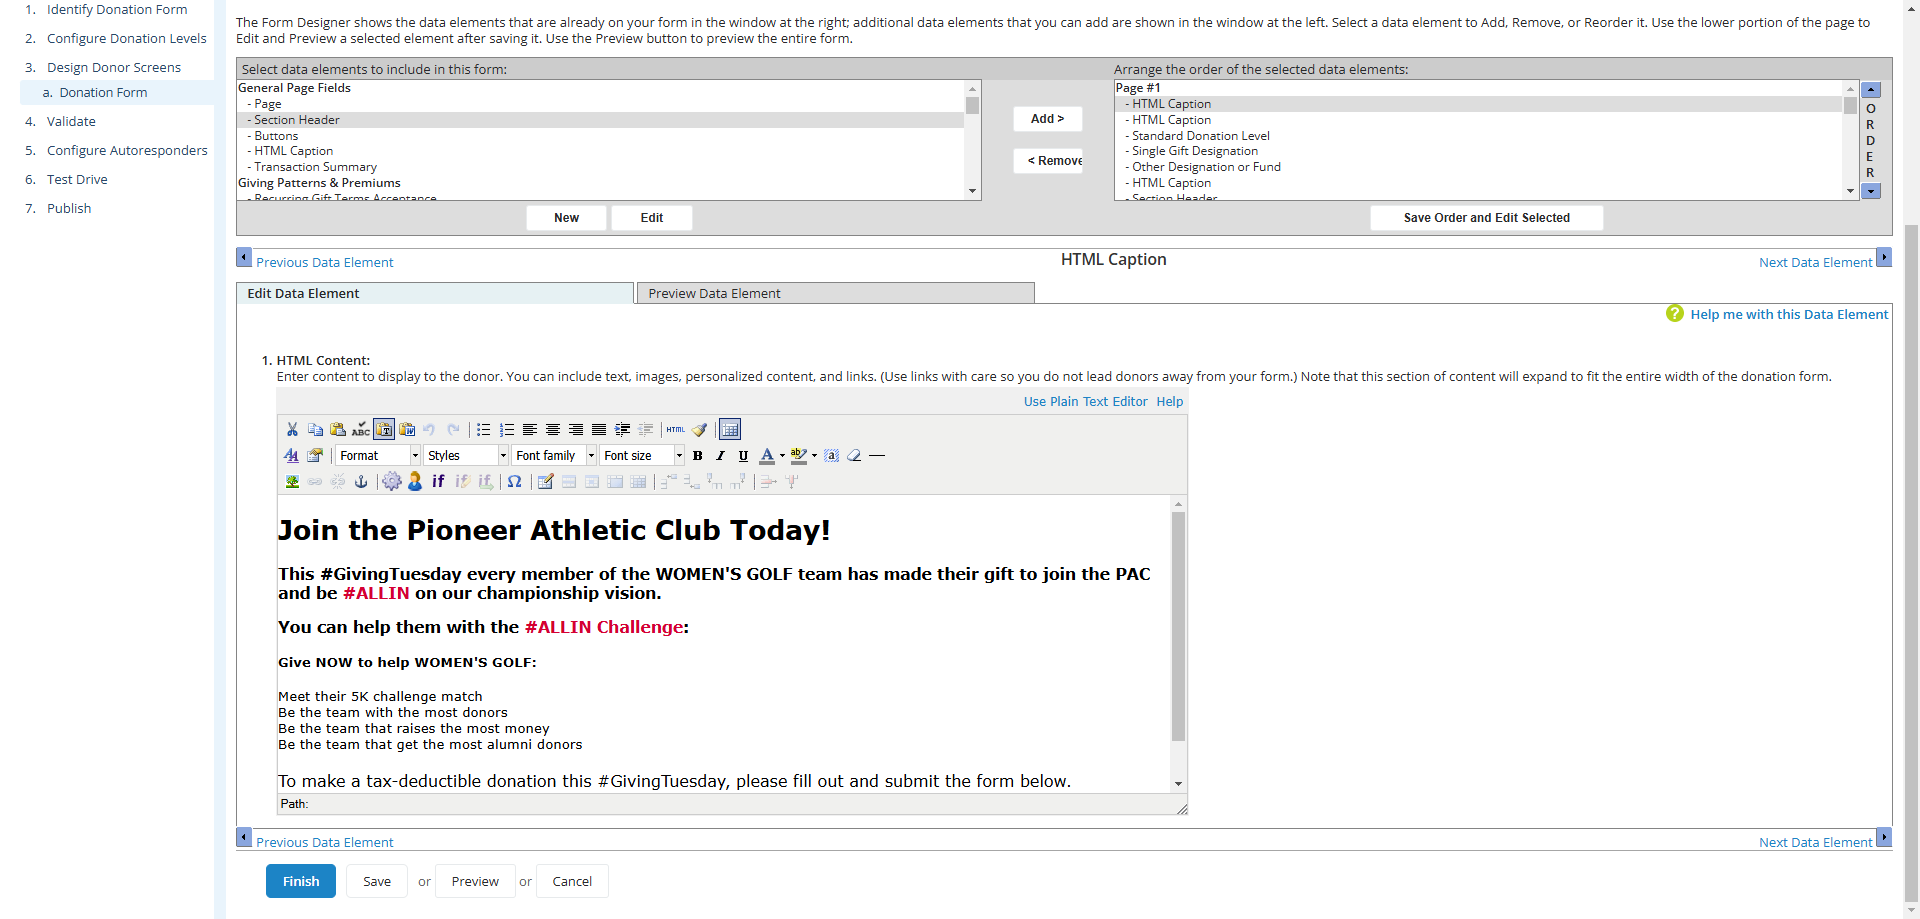1920x919 pixels.
Task: Click the Cancel button at bottom
Action: (x=572, y=881)
